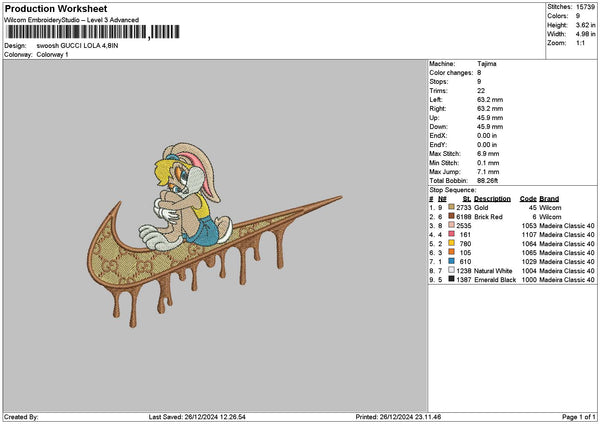Pick the yellow swatch beside thread 780

[x=451, y=243]
